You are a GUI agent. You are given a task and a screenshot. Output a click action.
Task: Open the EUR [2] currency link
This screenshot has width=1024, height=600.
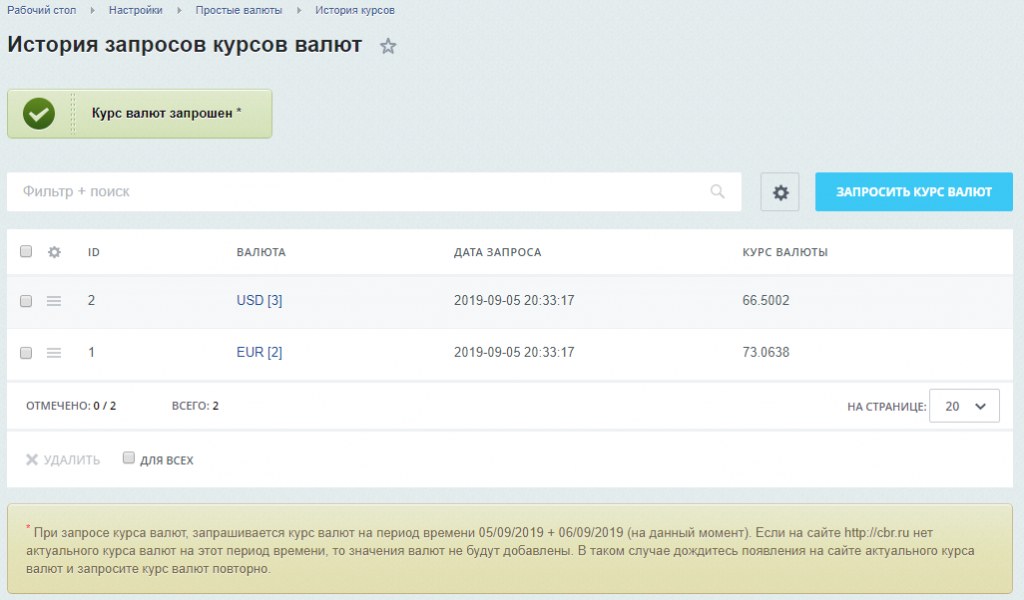coord(259,352)
